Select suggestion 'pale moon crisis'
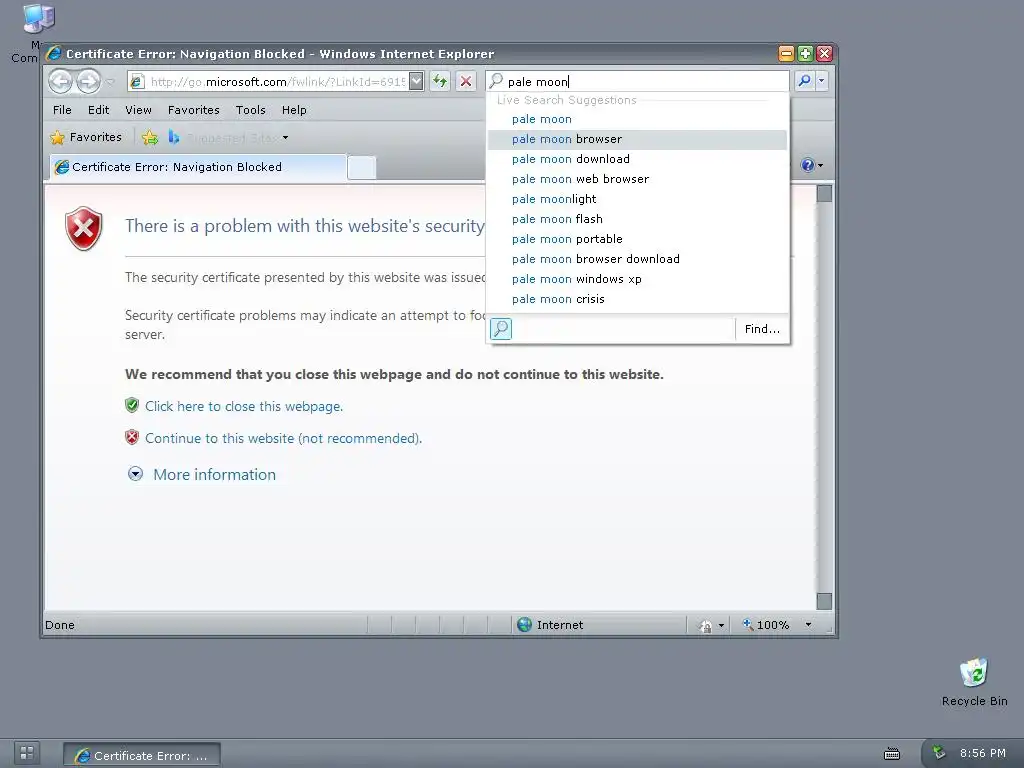1024x768 pixels. [637, 299]
